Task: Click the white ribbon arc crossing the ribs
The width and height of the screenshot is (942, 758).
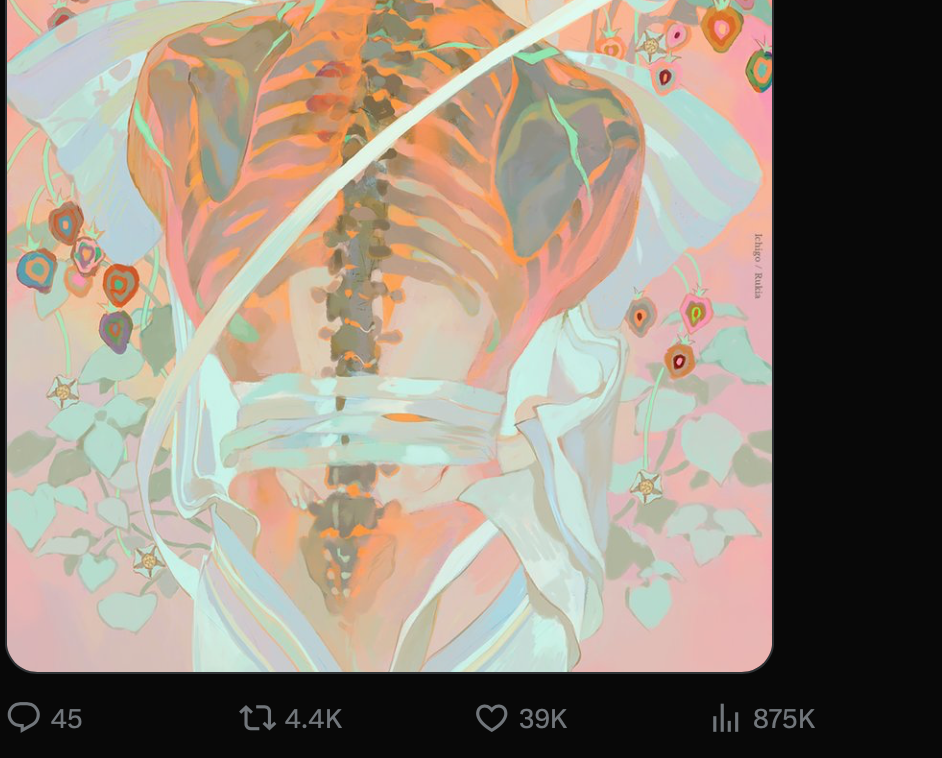Action: click(336, 198)
